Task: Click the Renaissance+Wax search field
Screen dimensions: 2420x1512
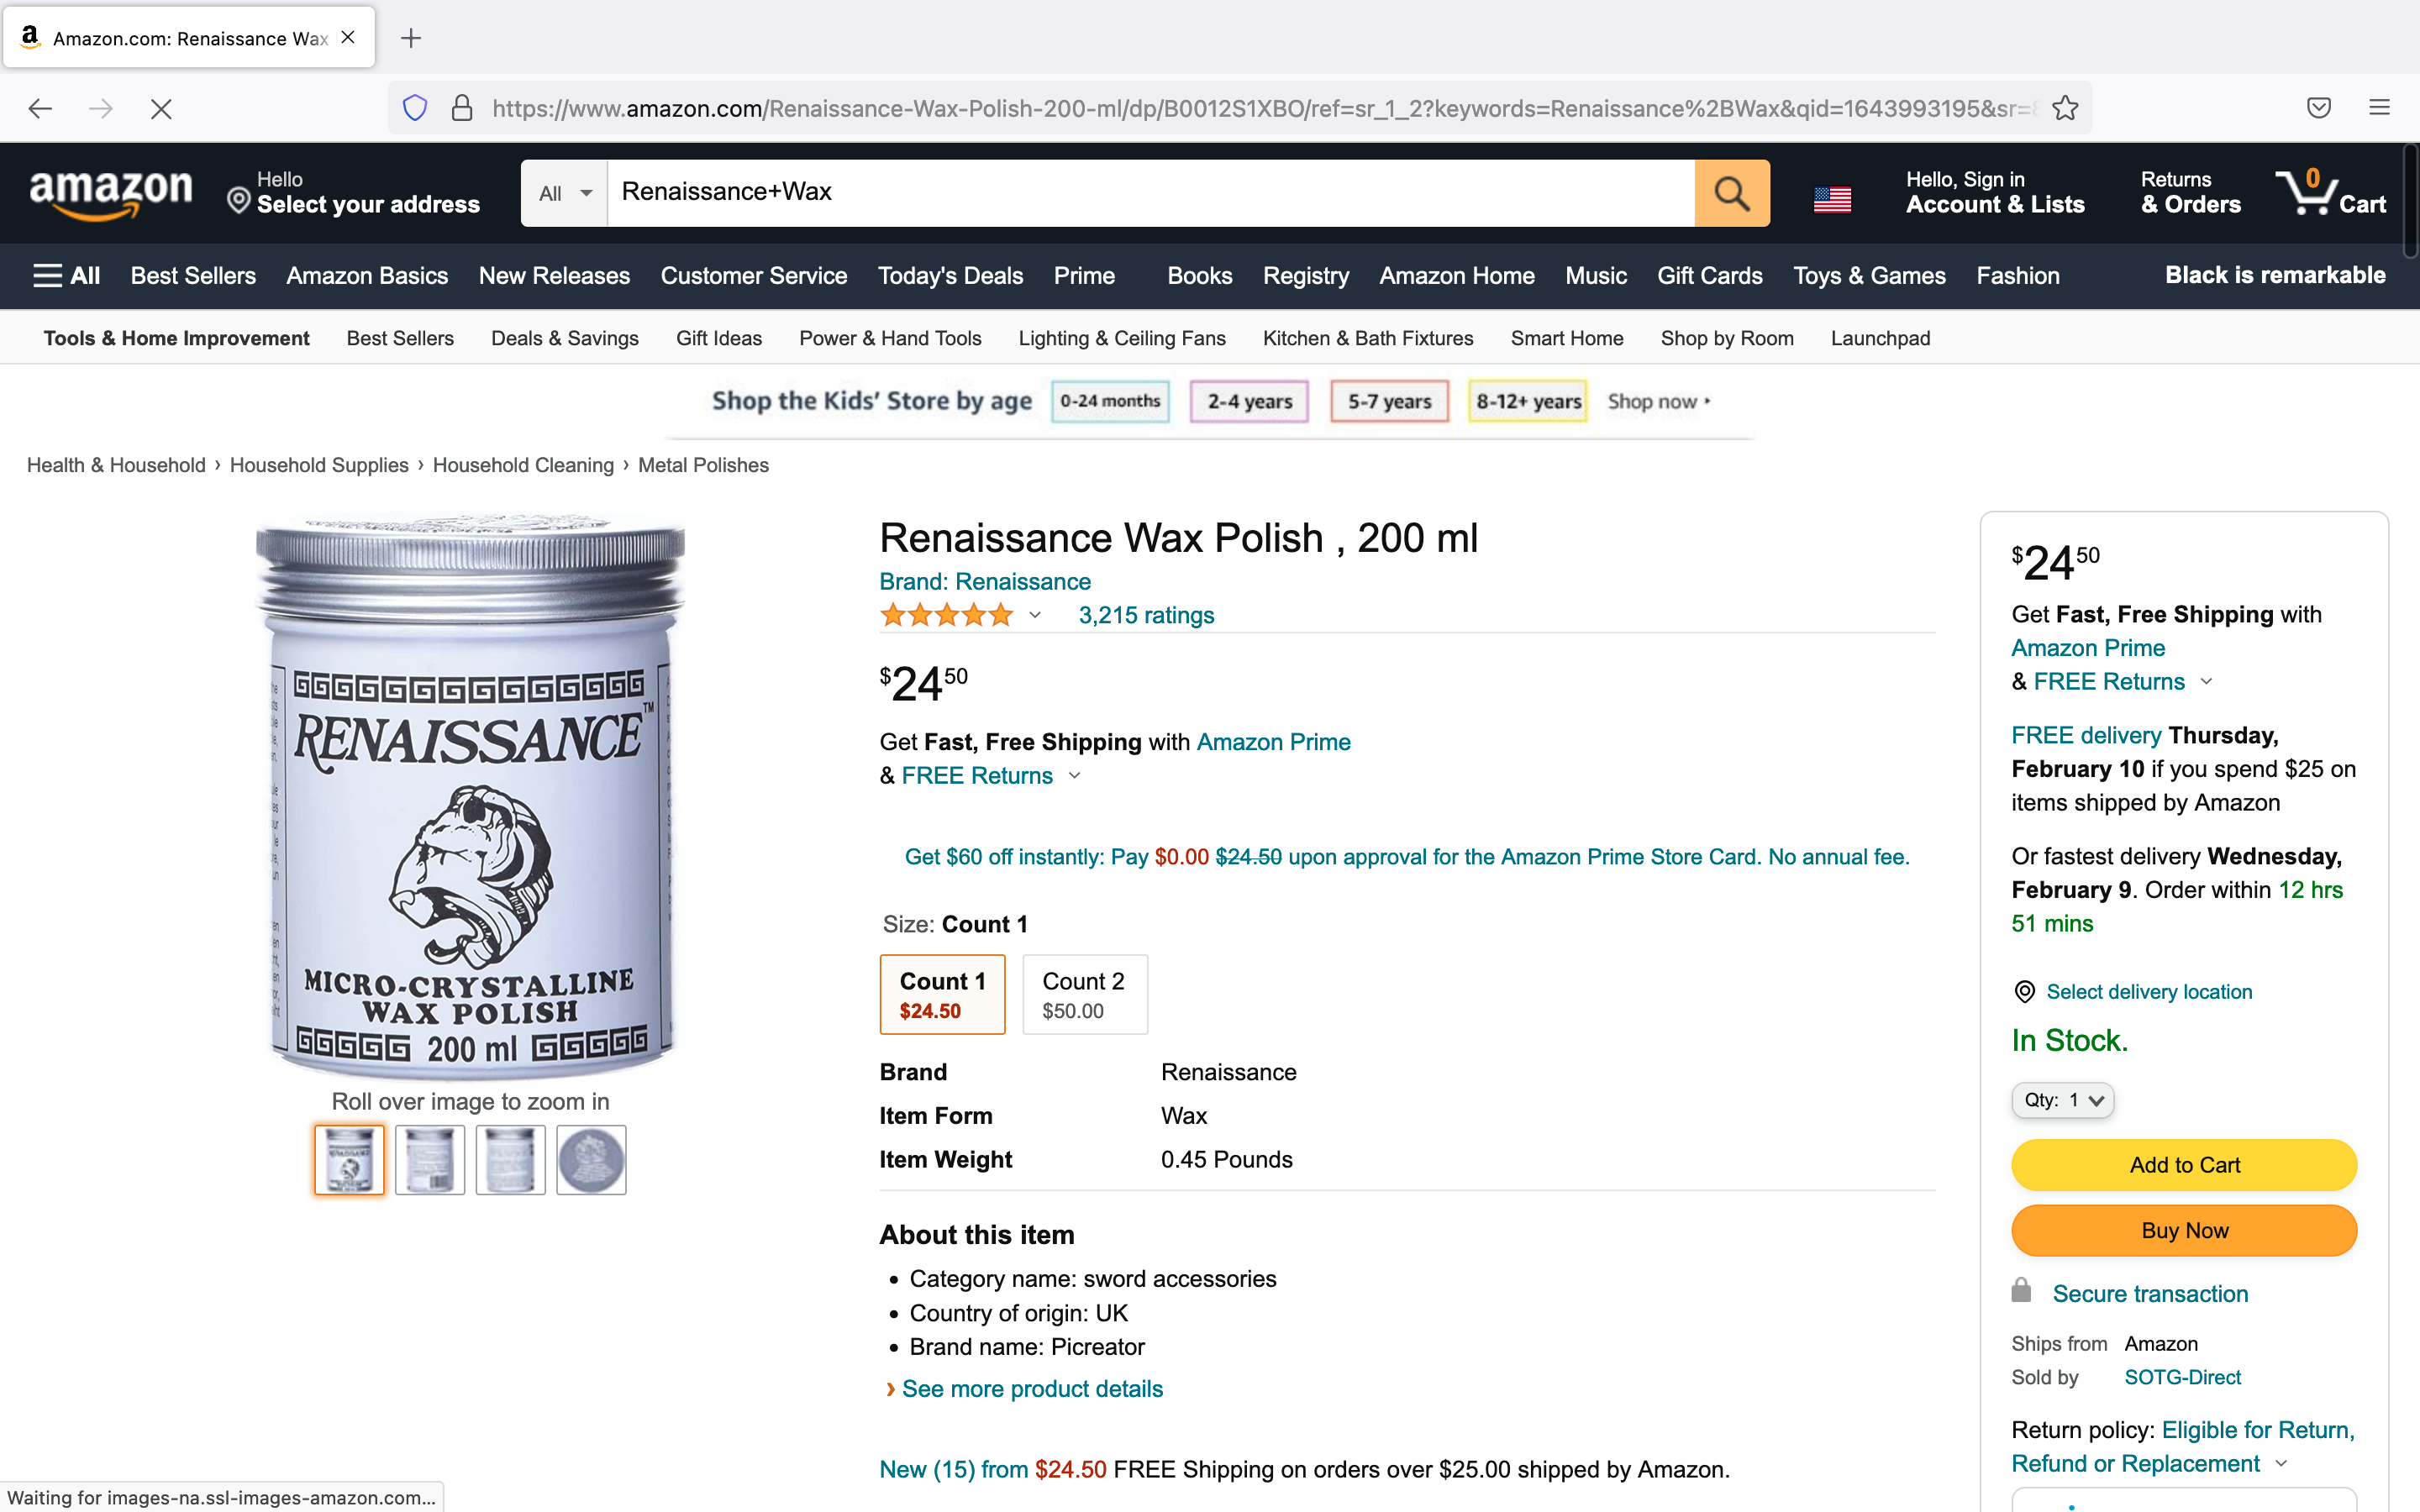Action: point(1150,193)
